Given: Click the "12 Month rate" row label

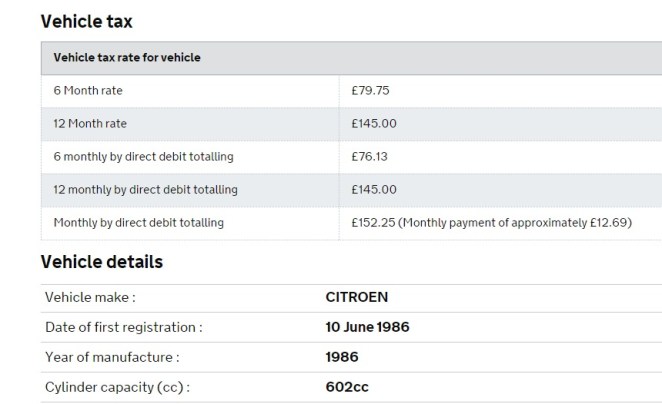Looking at the screenshot, I should [91, 124].
